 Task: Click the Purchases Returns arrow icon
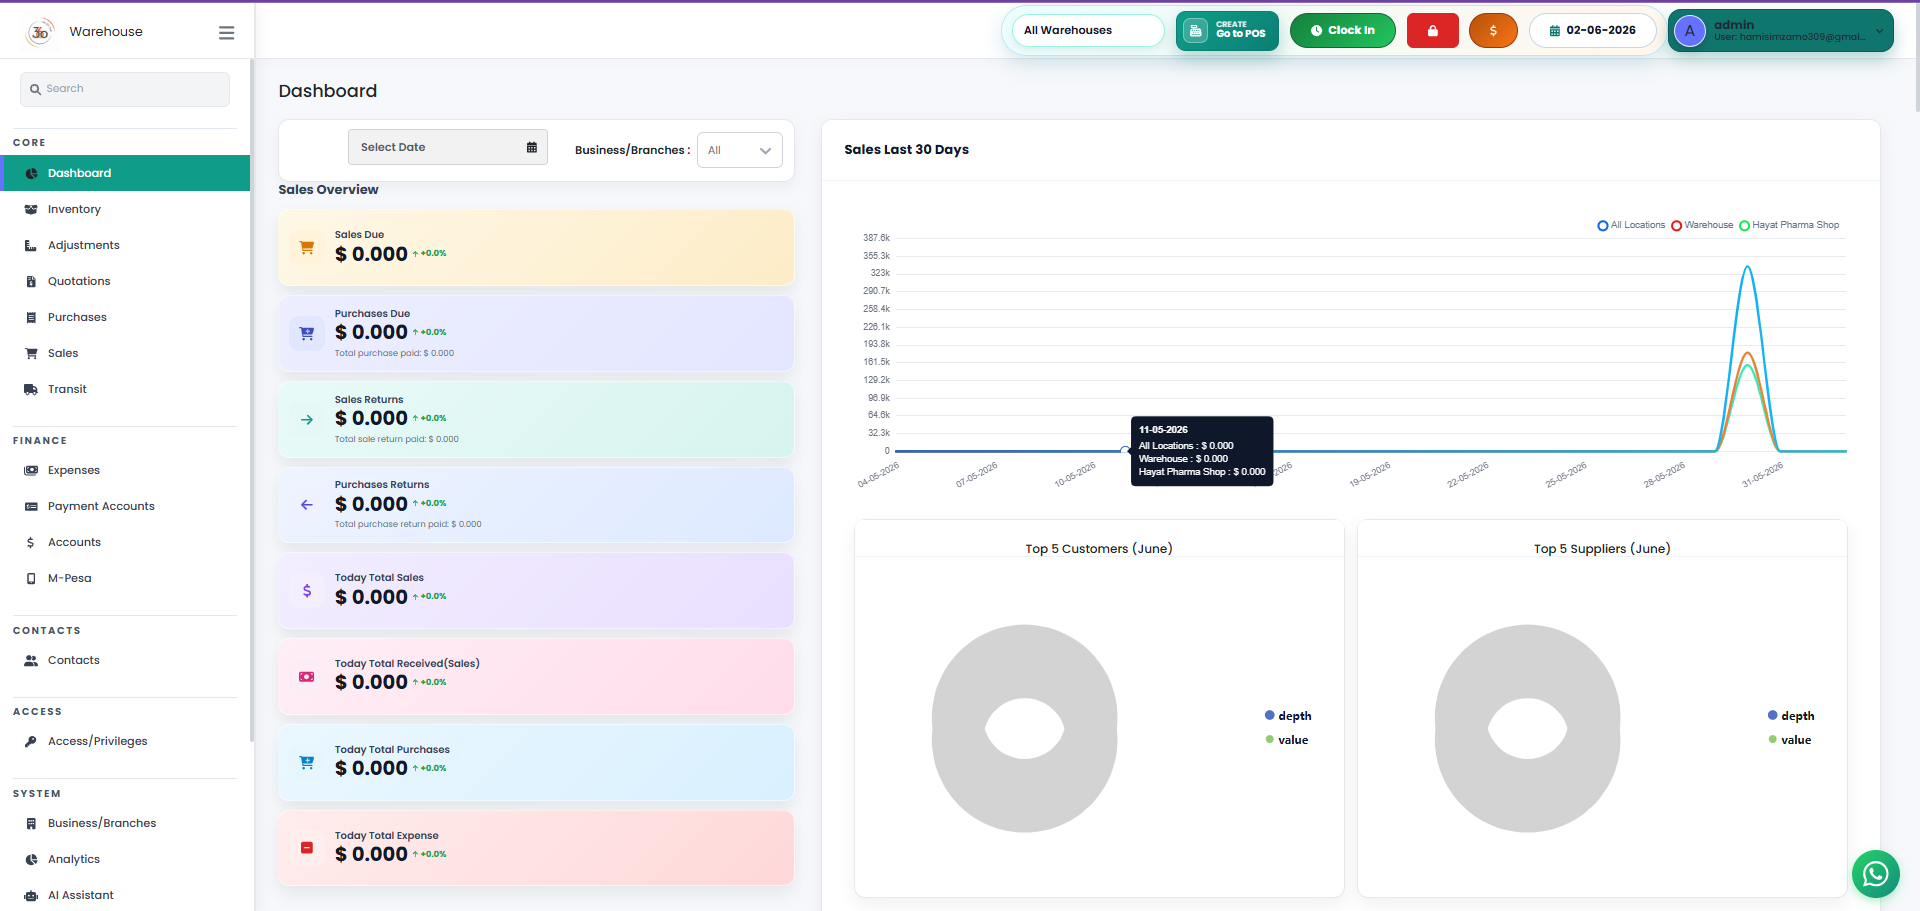pos(307,505)
